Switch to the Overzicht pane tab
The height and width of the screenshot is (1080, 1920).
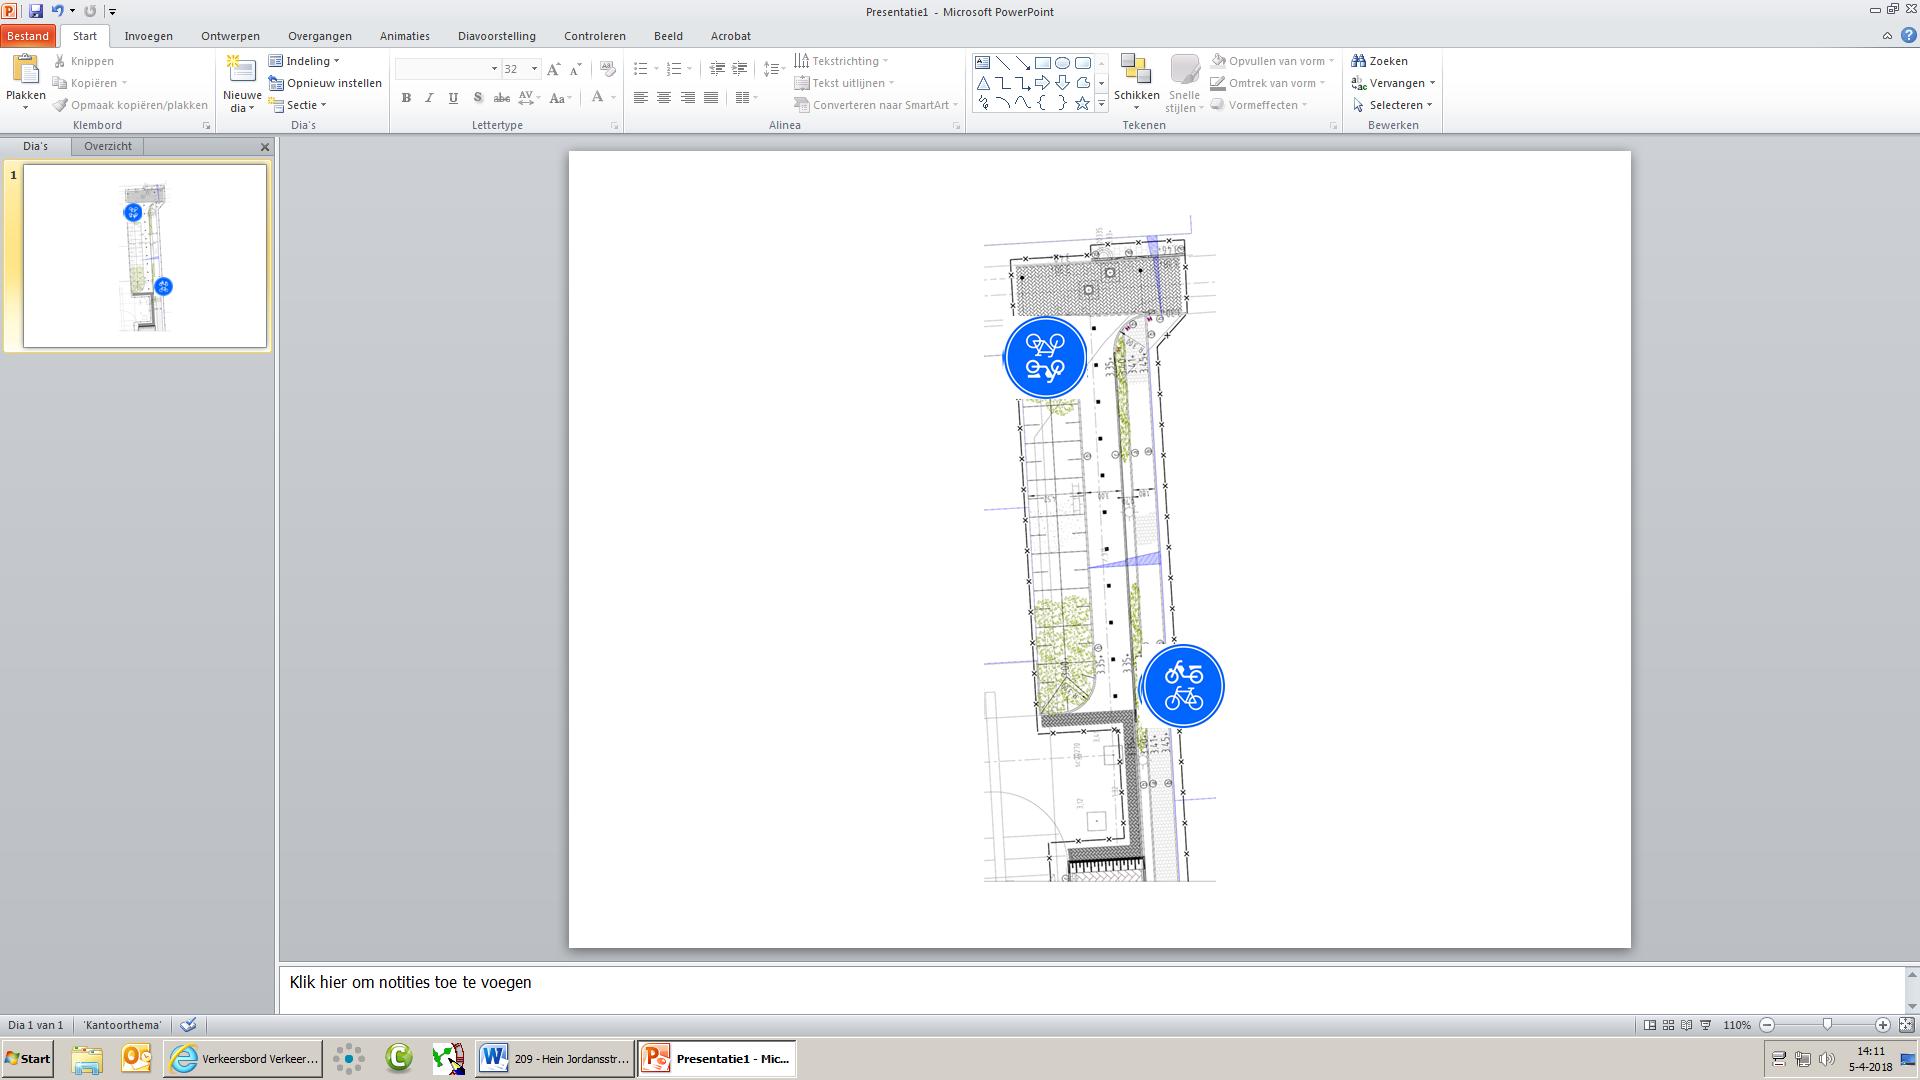coord(108,146)
